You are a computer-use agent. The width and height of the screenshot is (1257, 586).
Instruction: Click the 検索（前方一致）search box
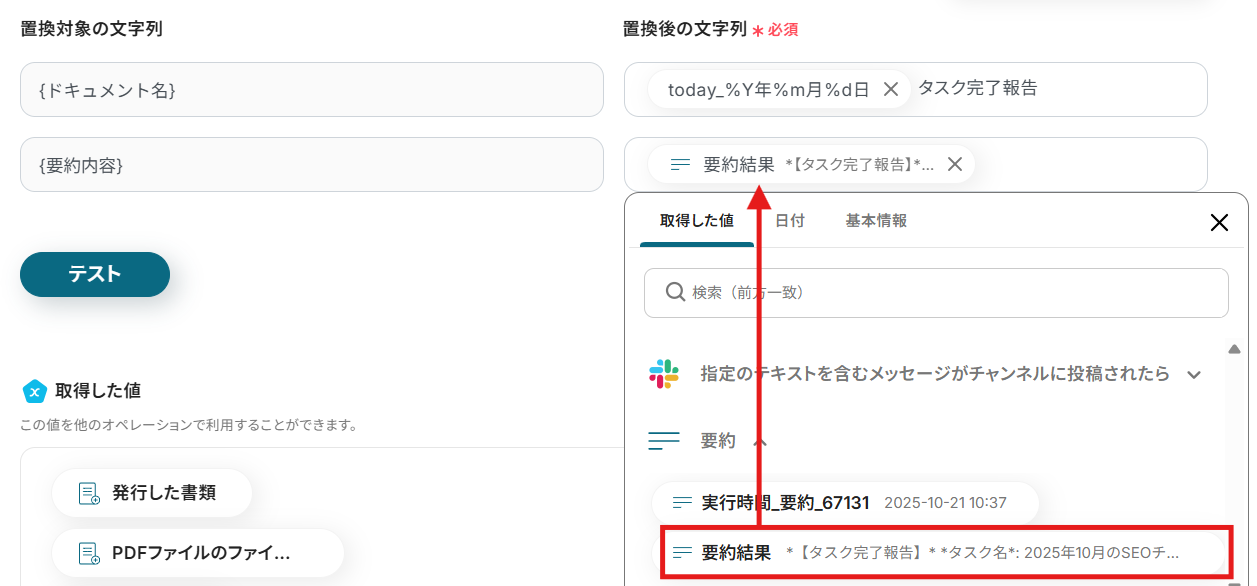click(936, 293)
